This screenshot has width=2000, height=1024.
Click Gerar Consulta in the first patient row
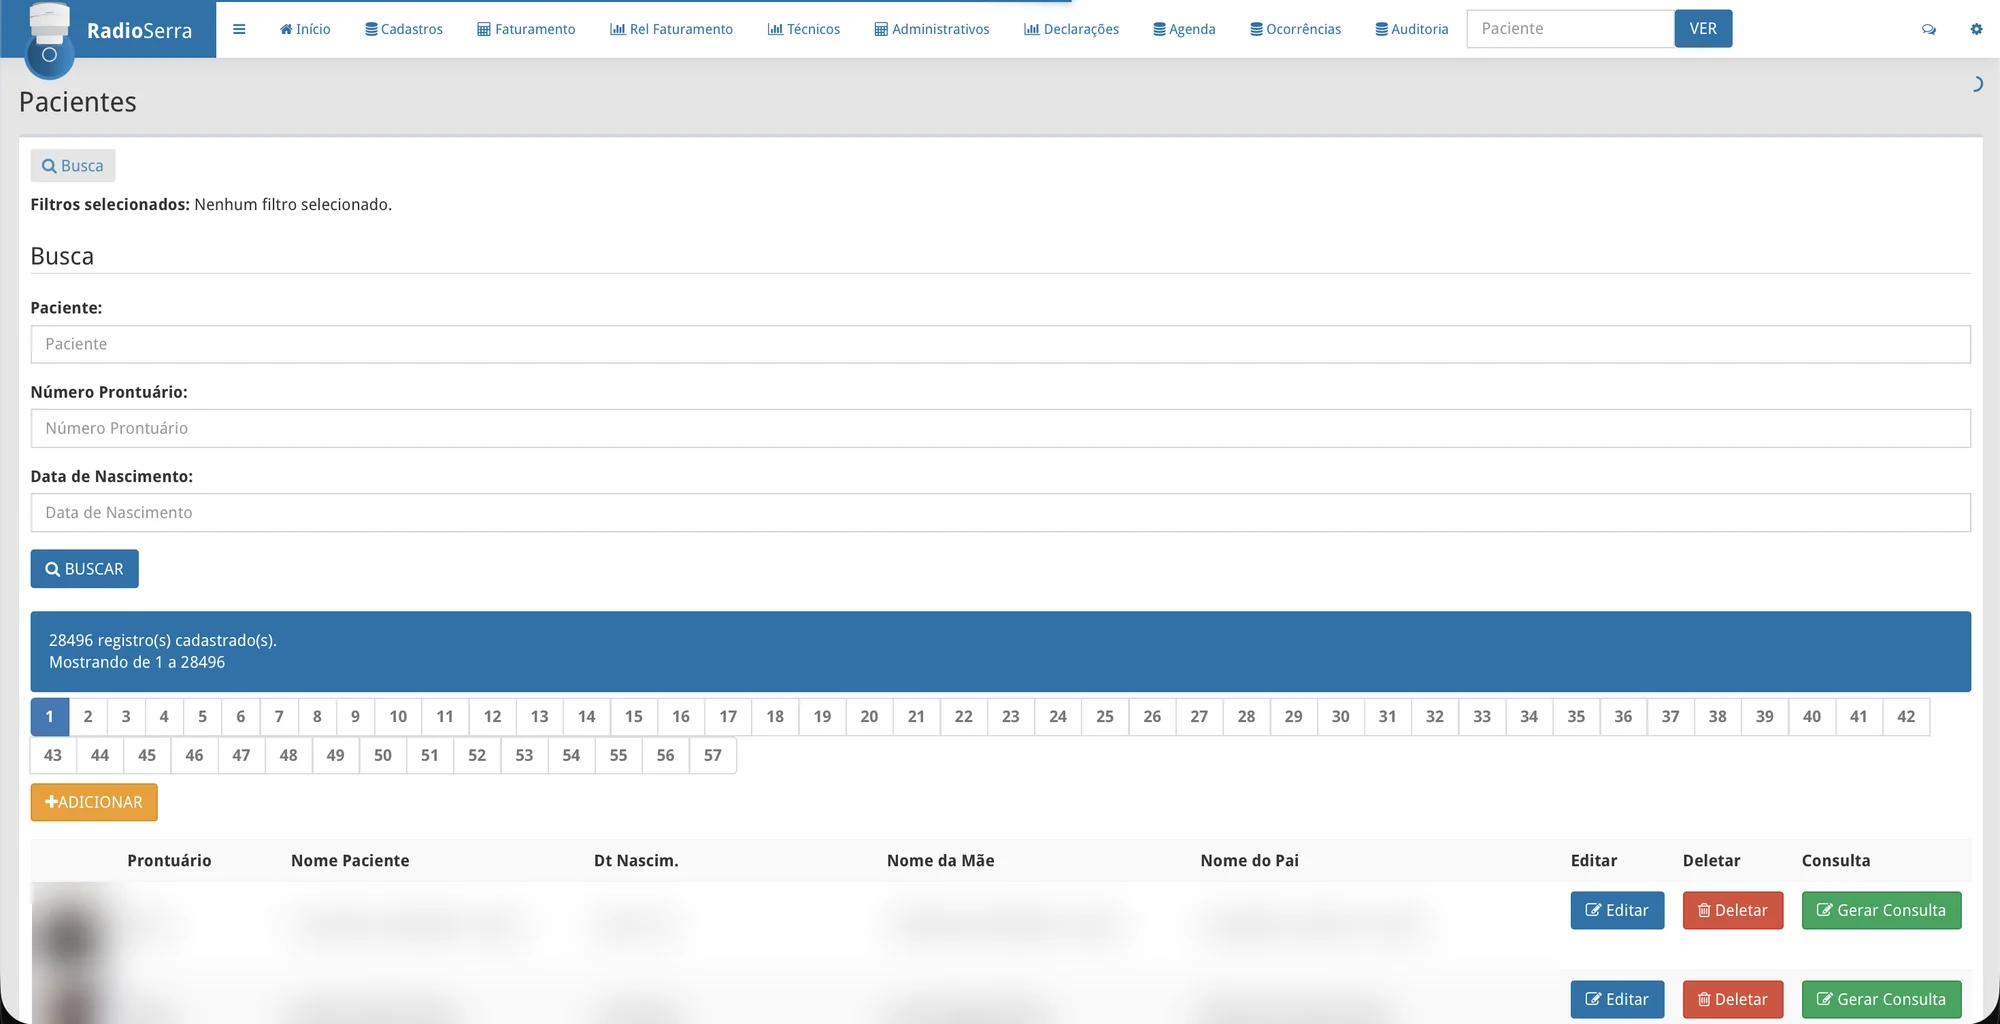[x=1881, y=910]
